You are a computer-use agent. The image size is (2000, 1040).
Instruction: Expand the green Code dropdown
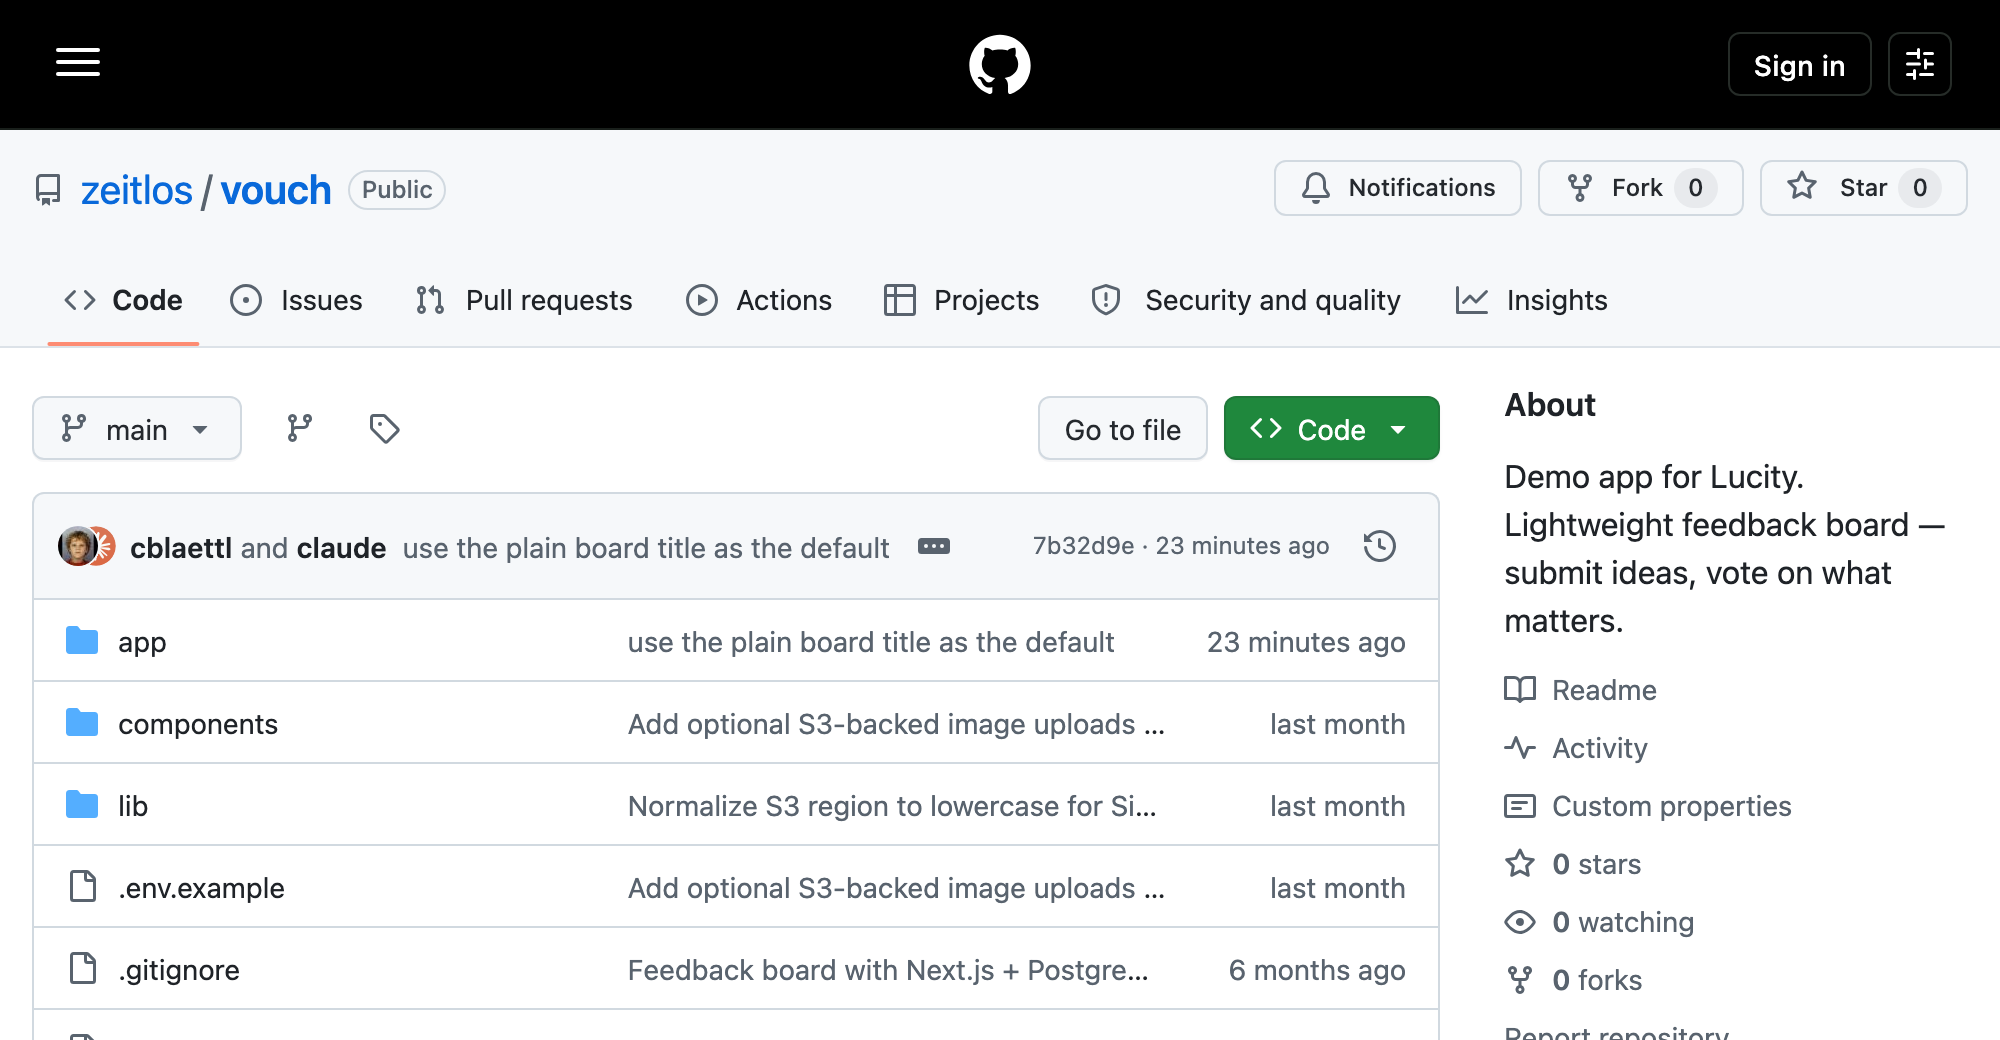(1331, 428)
